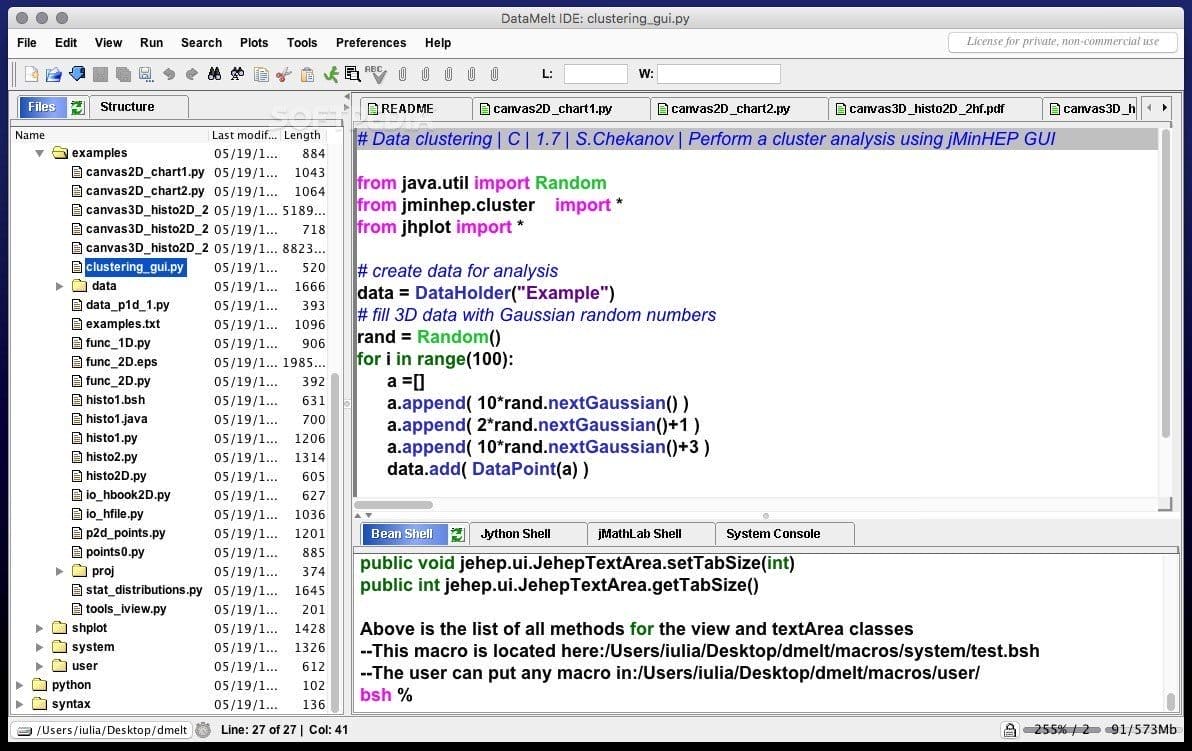
Task: Collapse the examples folder
Action: point(40,153)
